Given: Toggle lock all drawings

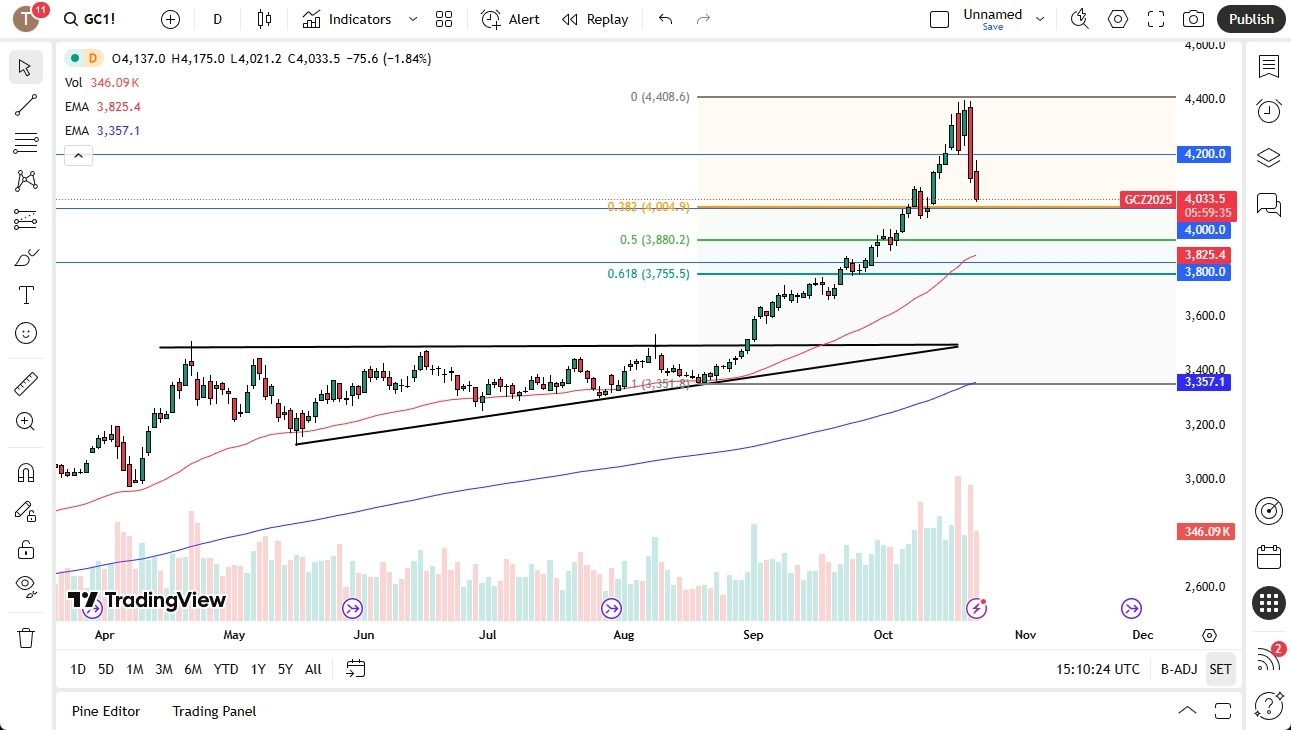Looking at the screenshot, I should [x=25, y=548].
